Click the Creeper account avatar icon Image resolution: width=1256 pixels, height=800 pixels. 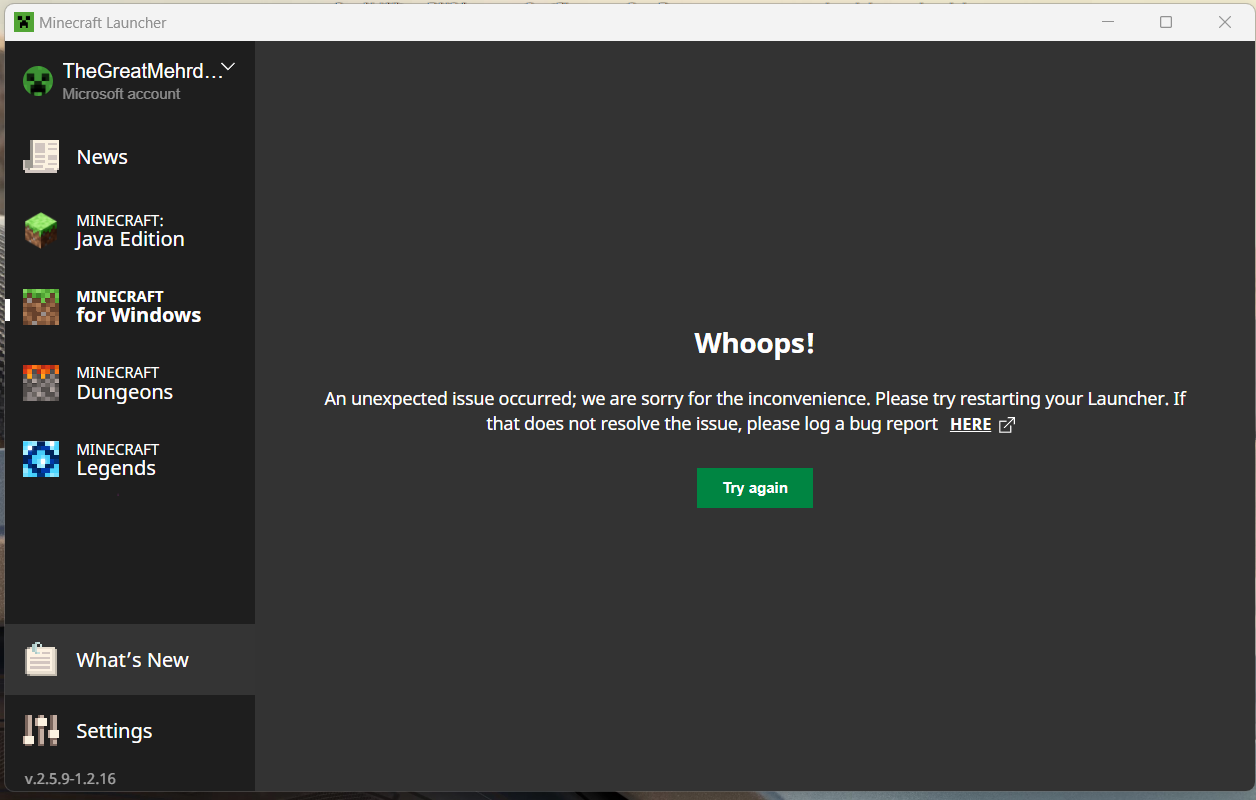[38, 81]
